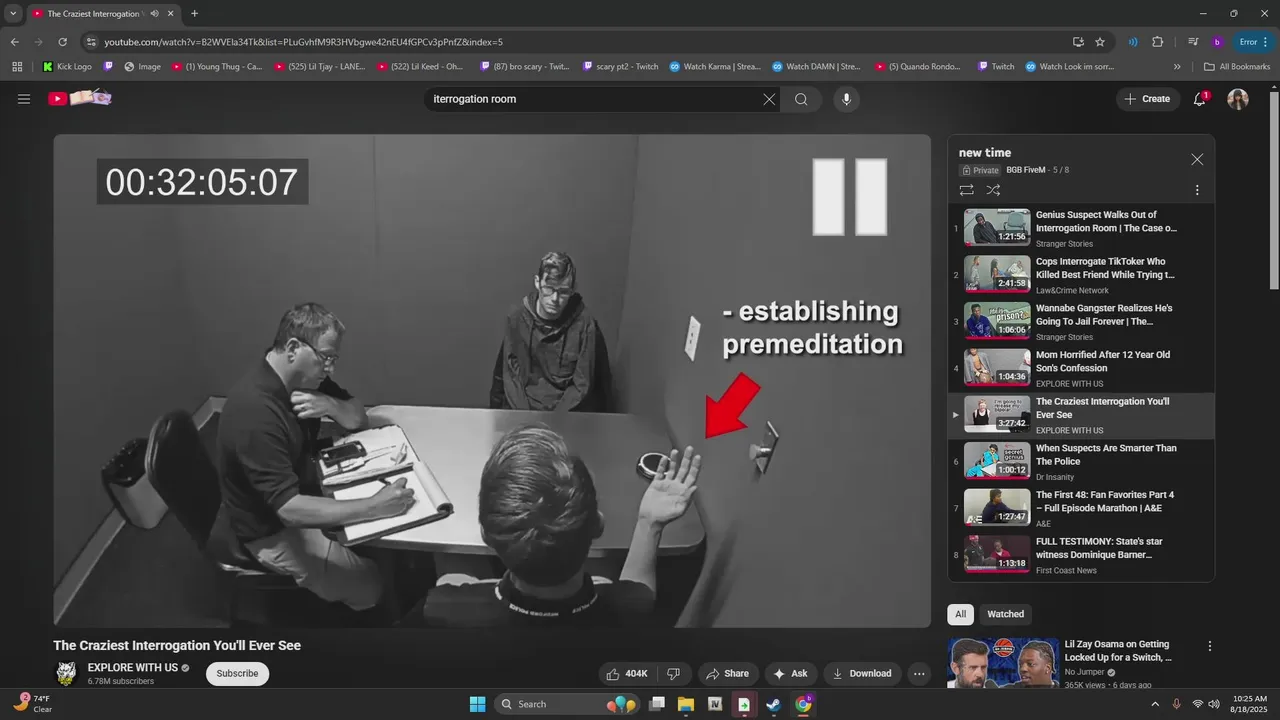The image size is (1280, 720).
Task: Share the video
Action: [x=727, y=674]
